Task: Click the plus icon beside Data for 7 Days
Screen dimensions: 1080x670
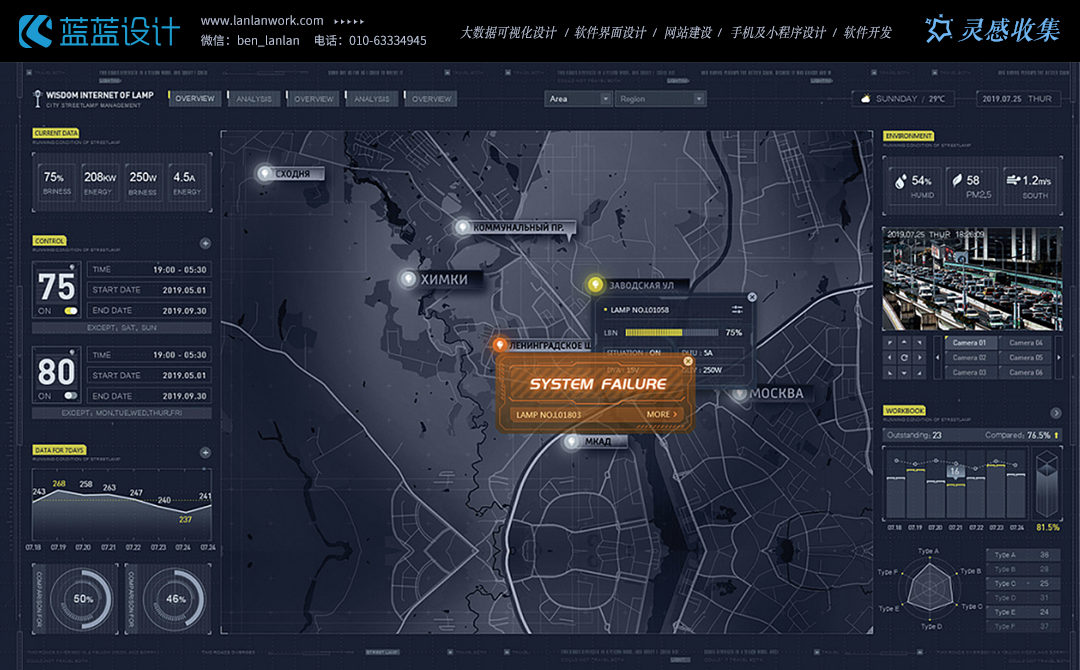Action: coord(205,452)
